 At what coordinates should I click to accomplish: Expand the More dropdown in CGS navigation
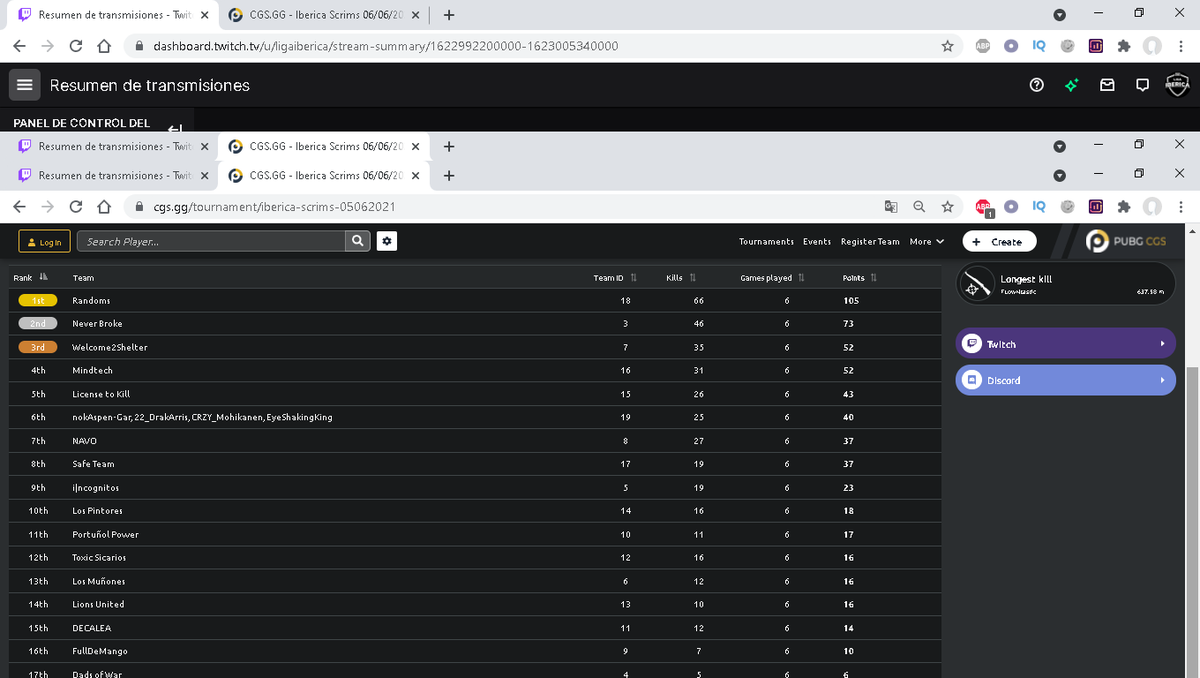(926, 241)
